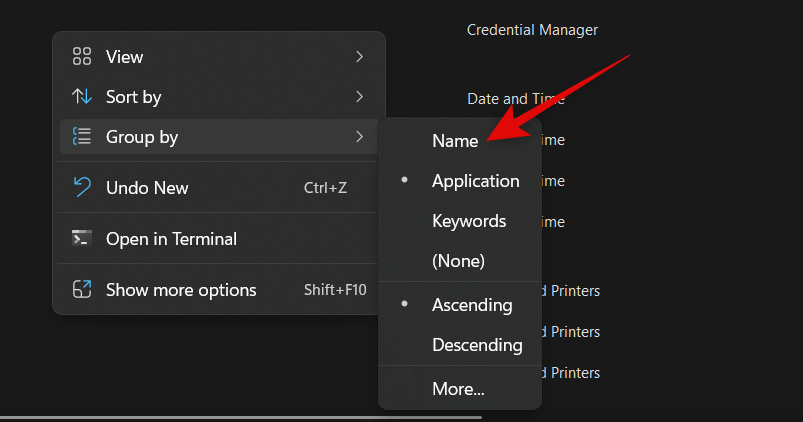Group items by Name
This screenshot has height=422, width=803.
[455, 141]
